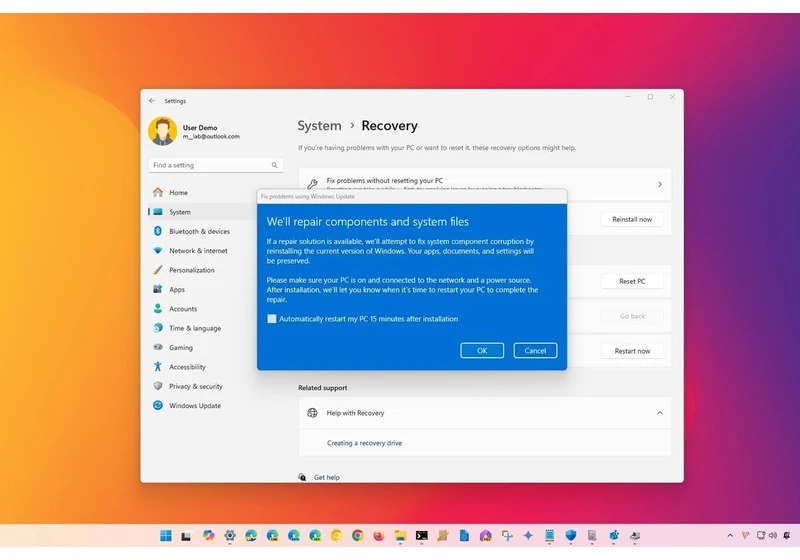Expand Fix problems without resetting chevron
Viewport: 800px width, 560px height.
tap(660, 184)
